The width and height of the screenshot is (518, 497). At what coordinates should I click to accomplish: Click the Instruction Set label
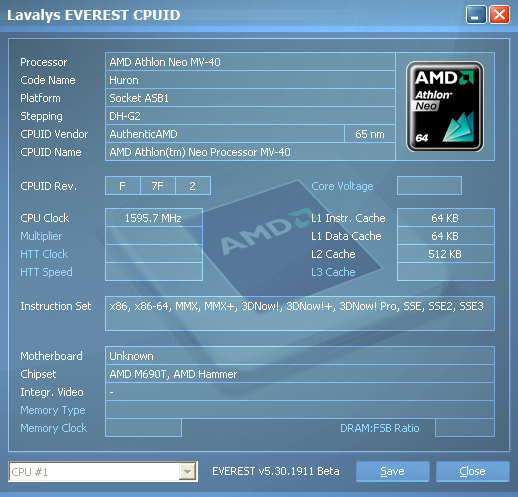56,306
